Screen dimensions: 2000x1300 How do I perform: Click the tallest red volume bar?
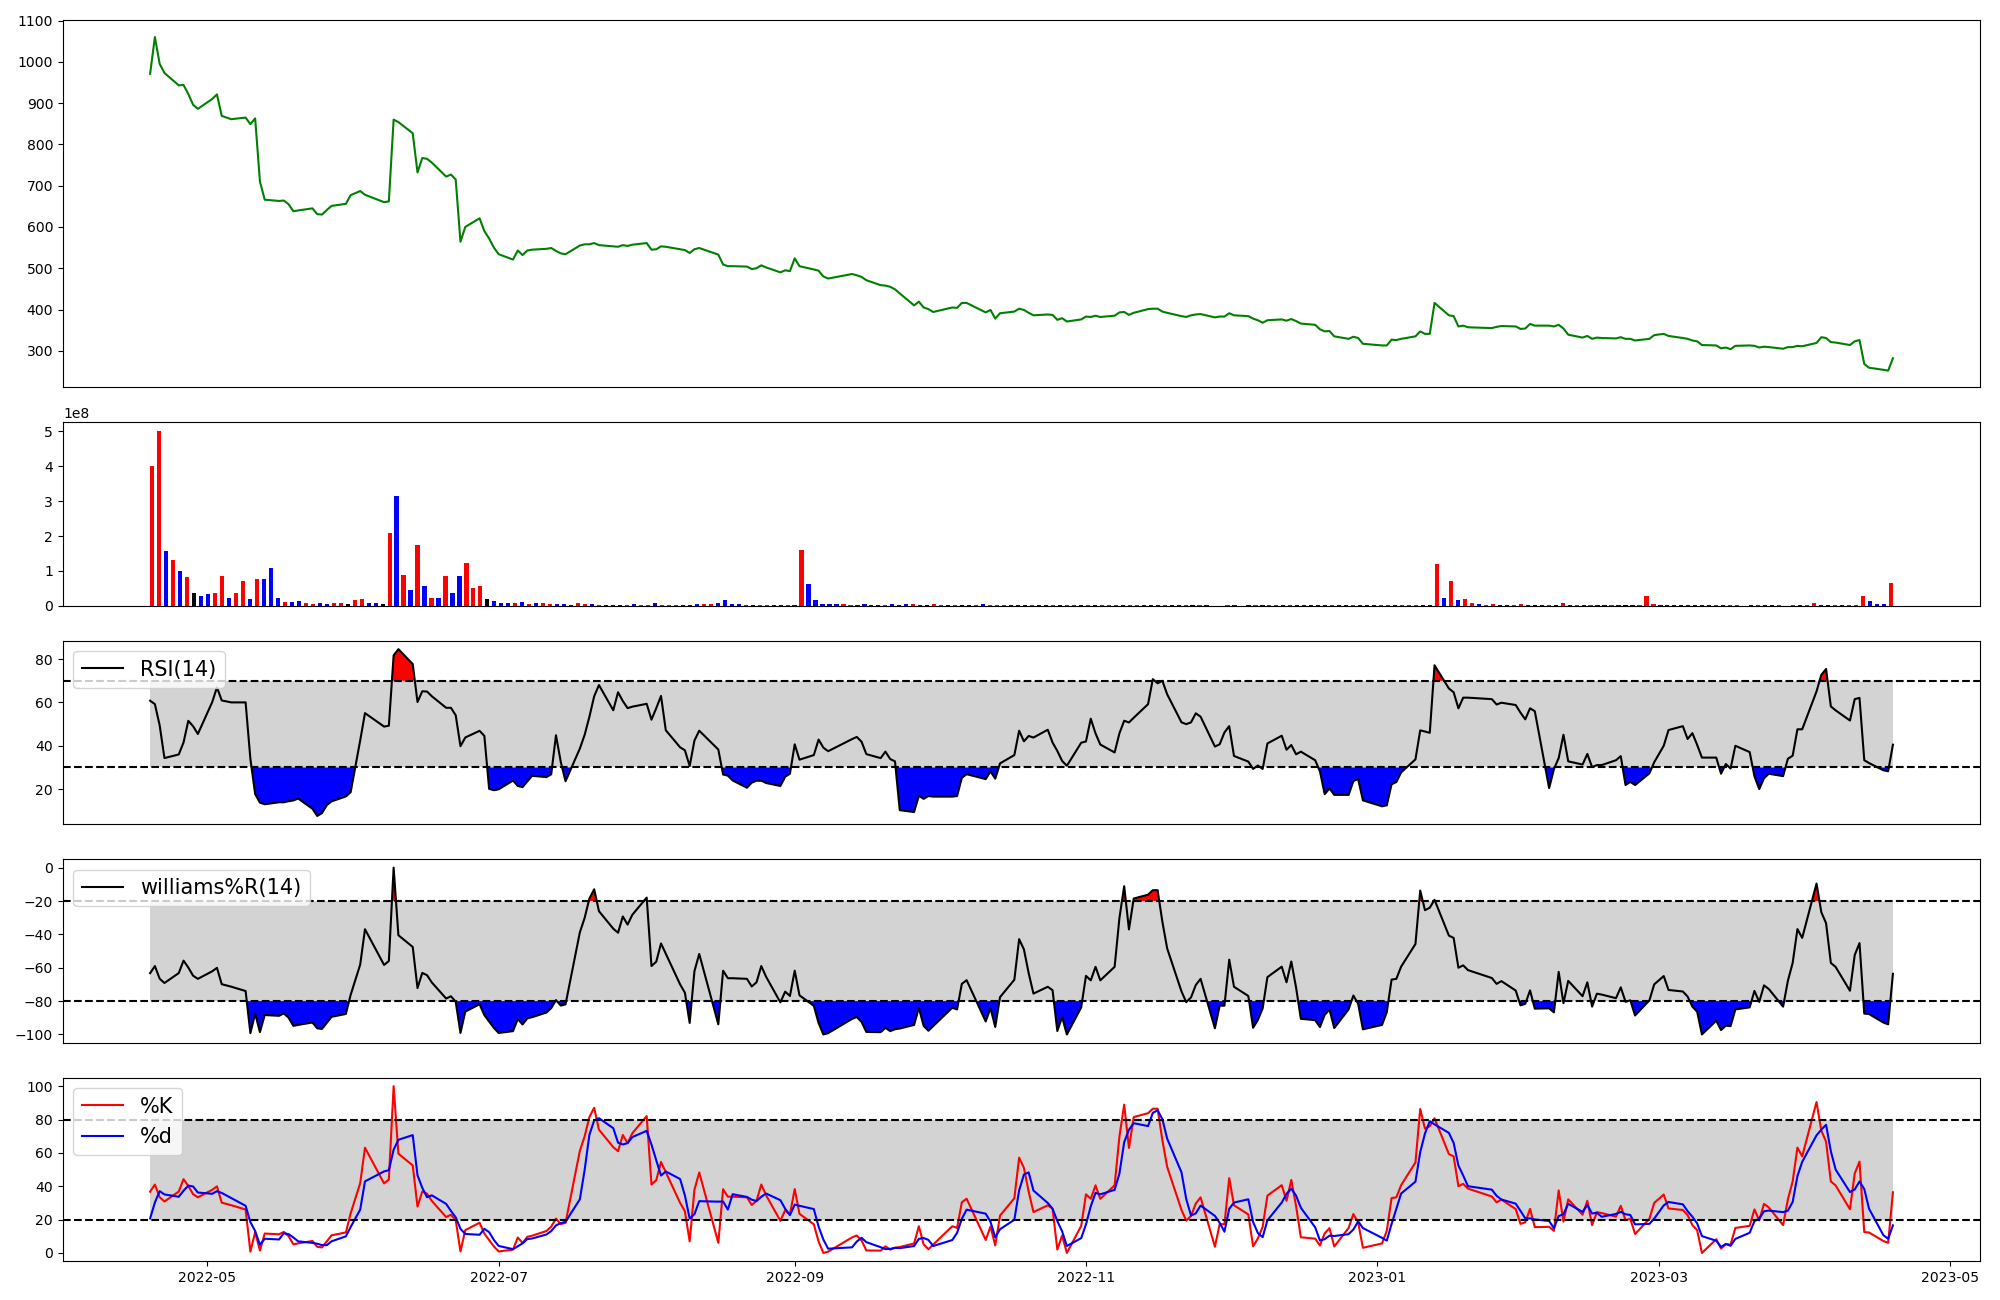click(x=159, y=520)
